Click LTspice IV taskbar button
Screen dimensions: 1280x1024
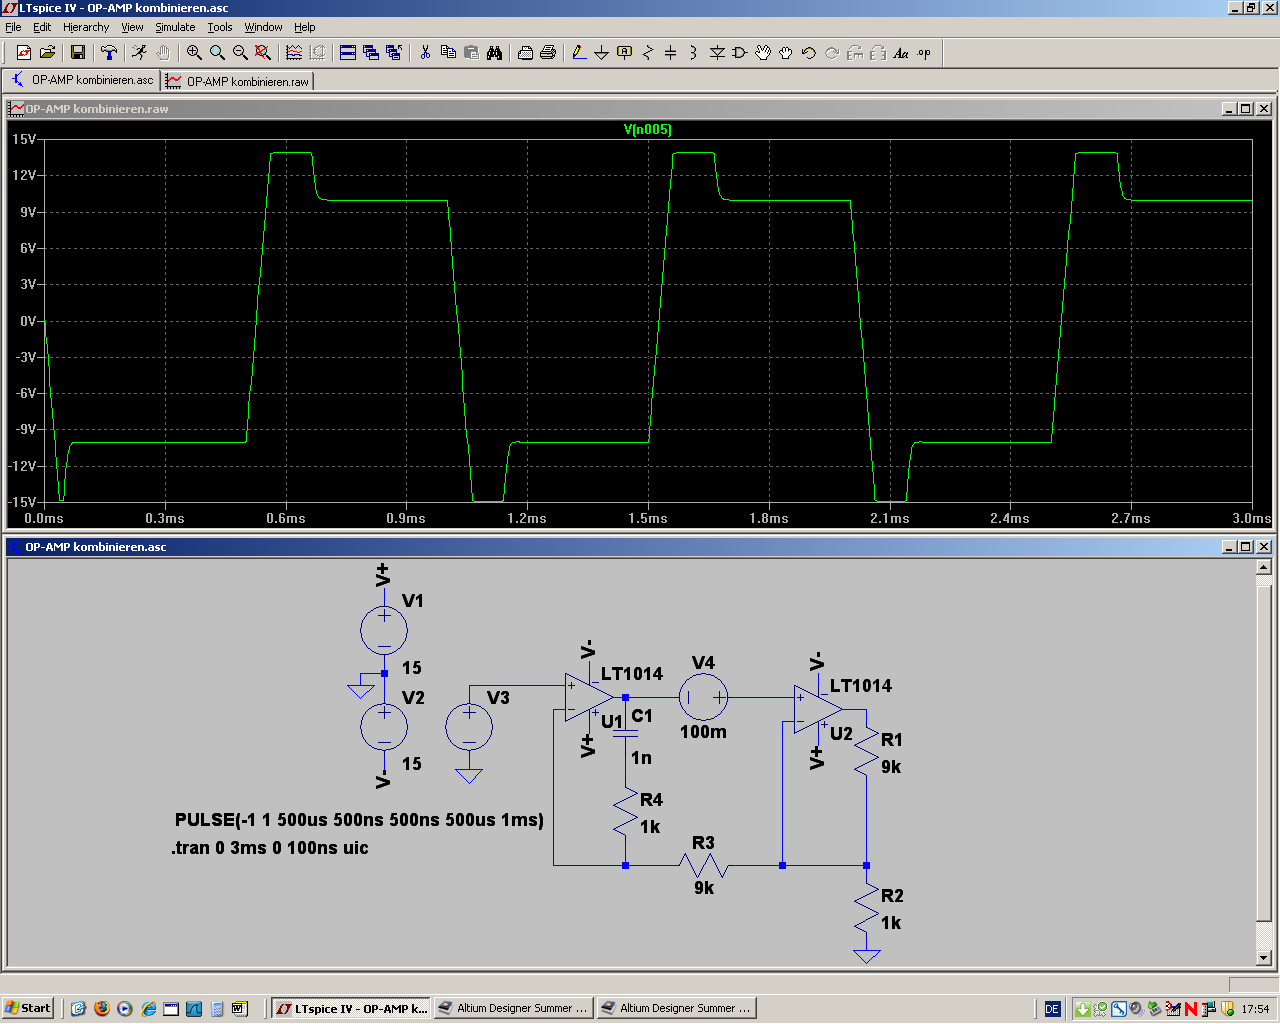tap(352, 1008)
